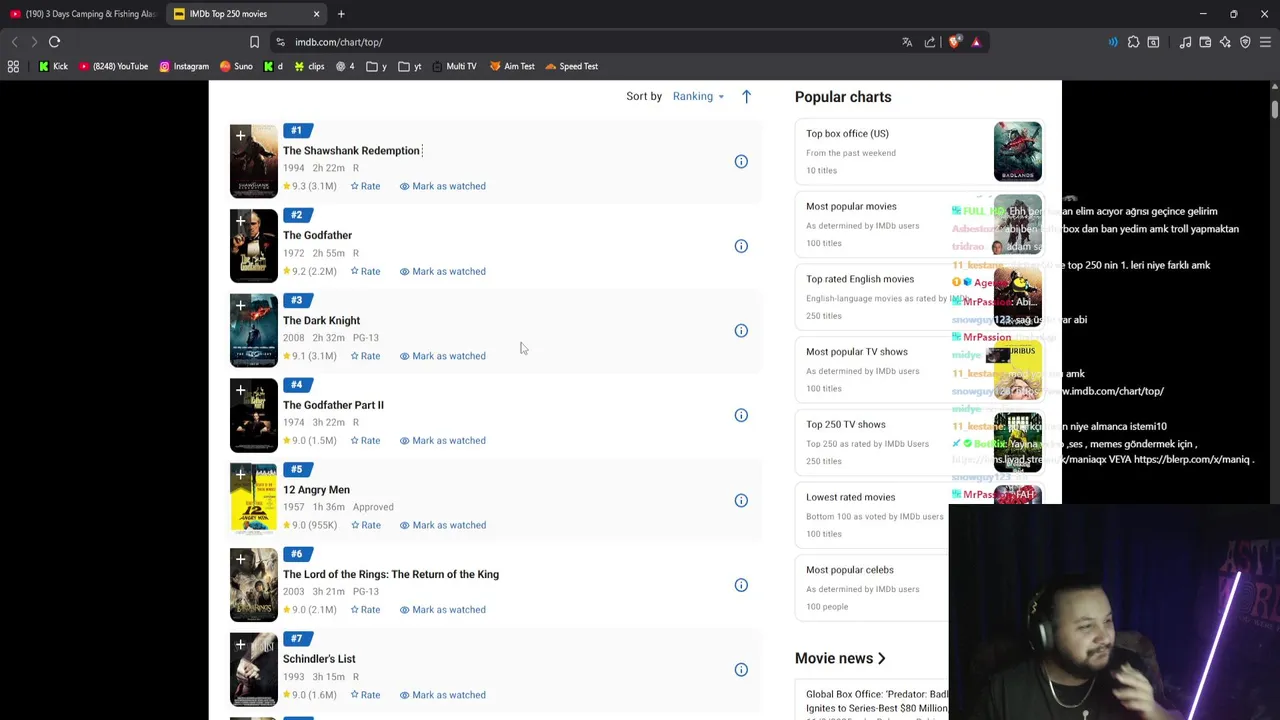Open Brave VPN shield icon

[1245, 42]
